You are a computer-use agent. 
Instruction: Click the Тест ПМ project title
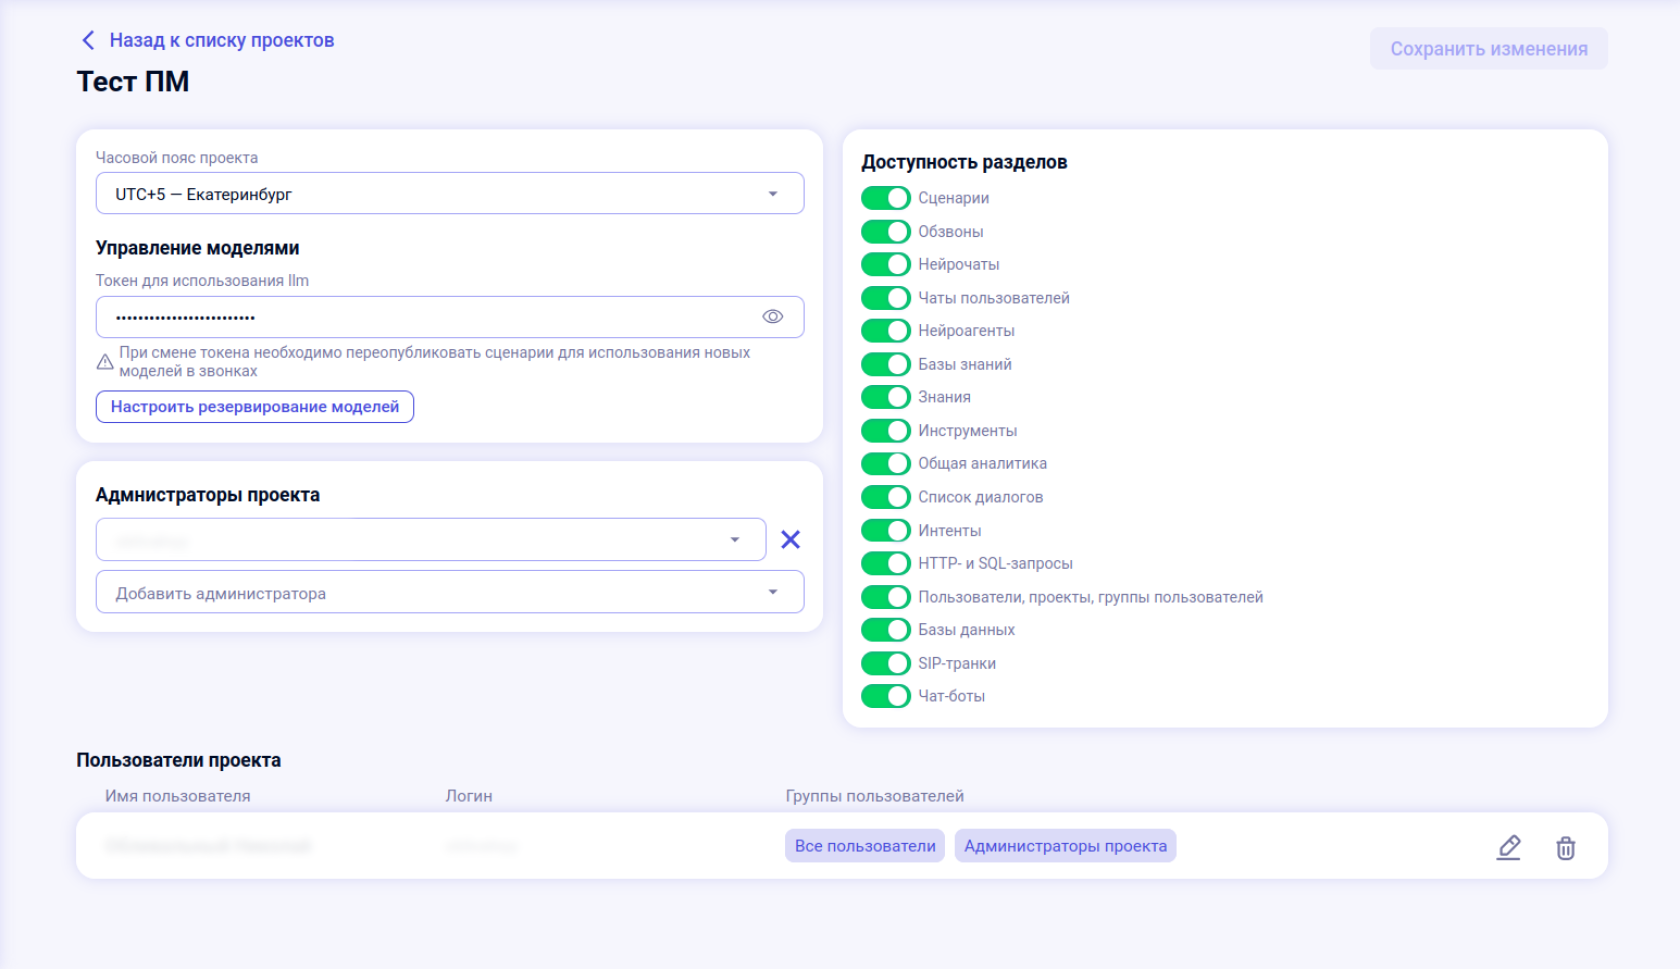tap(133, 82)
